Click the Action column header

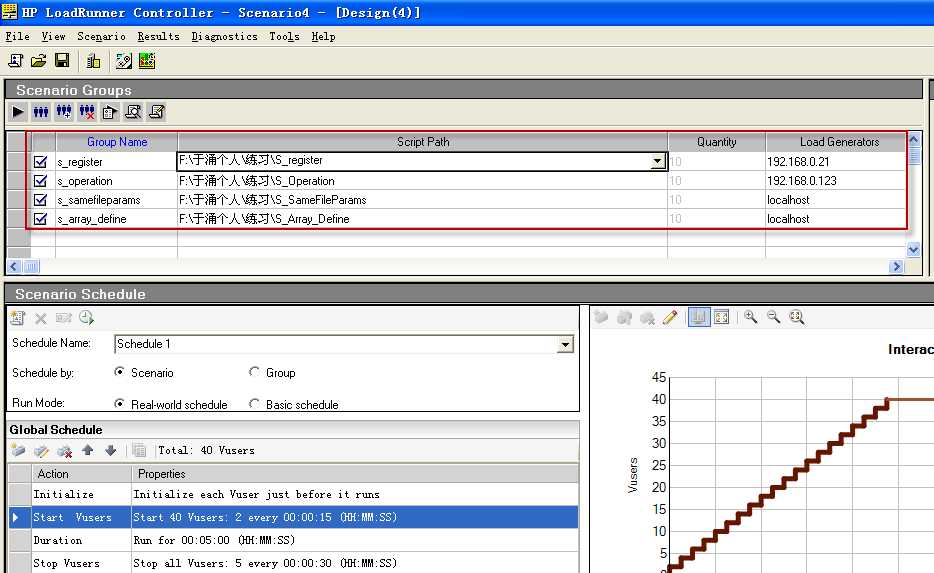click(81, 474)
